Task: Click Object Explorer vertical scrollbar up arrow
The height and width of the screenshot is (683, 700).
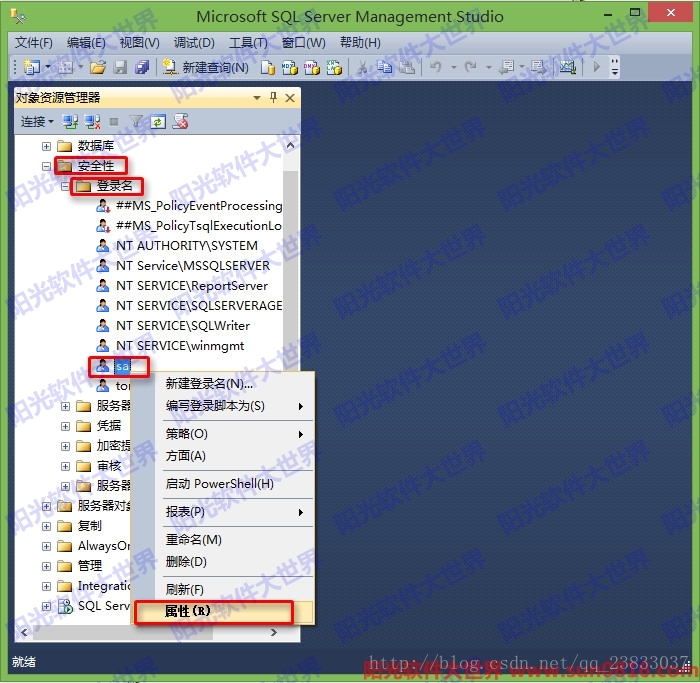Action: click(290, 146)
